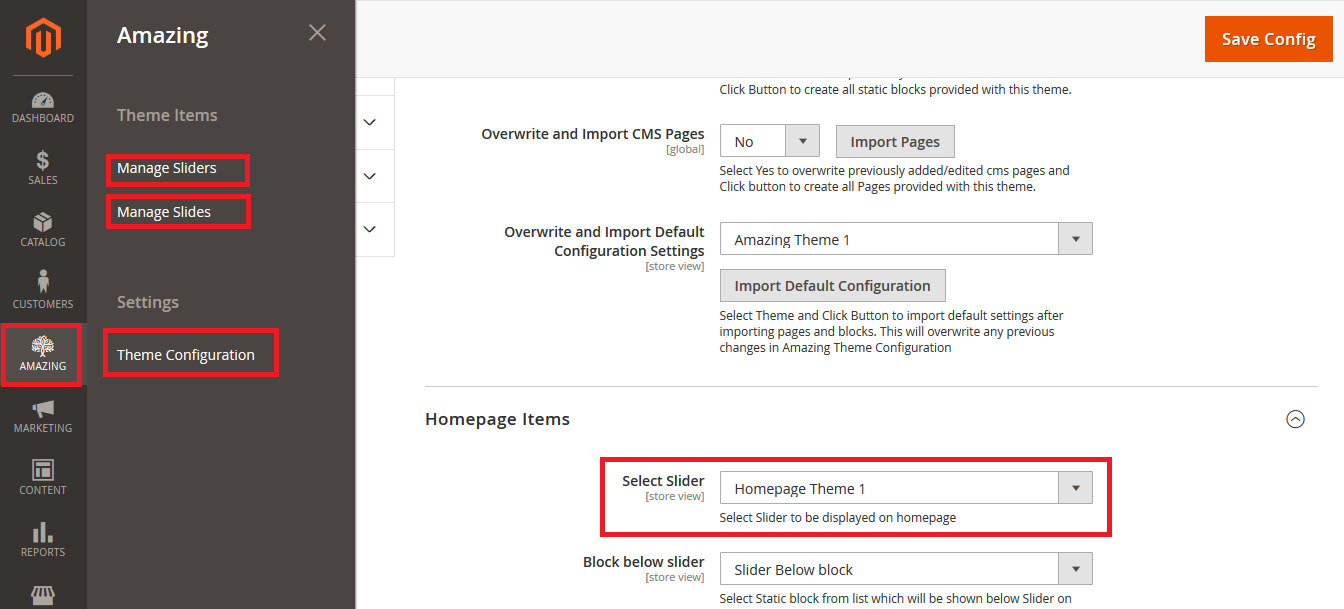Click 'Select Slider to be displayed on homepage' note
1344x609 pixels.
tap(838, 518)
